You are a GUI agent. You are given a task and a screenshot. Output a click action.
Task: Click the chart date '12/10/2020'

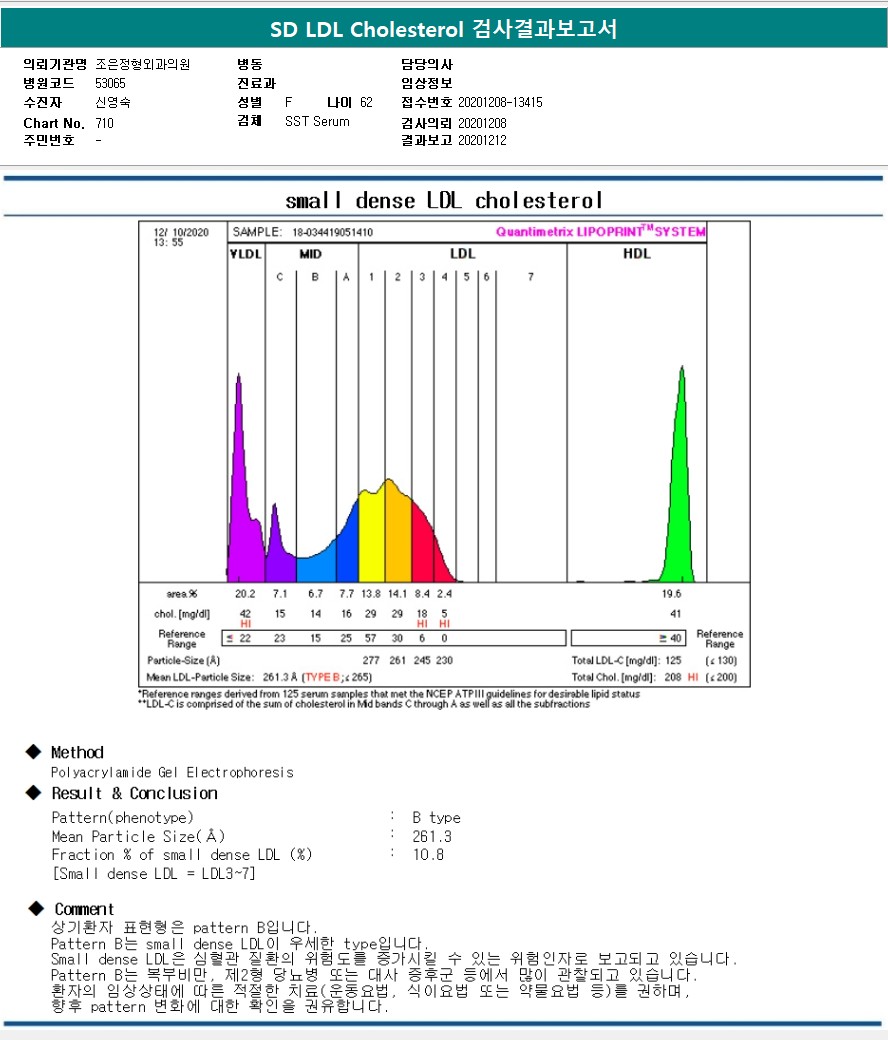coord(181,232)
